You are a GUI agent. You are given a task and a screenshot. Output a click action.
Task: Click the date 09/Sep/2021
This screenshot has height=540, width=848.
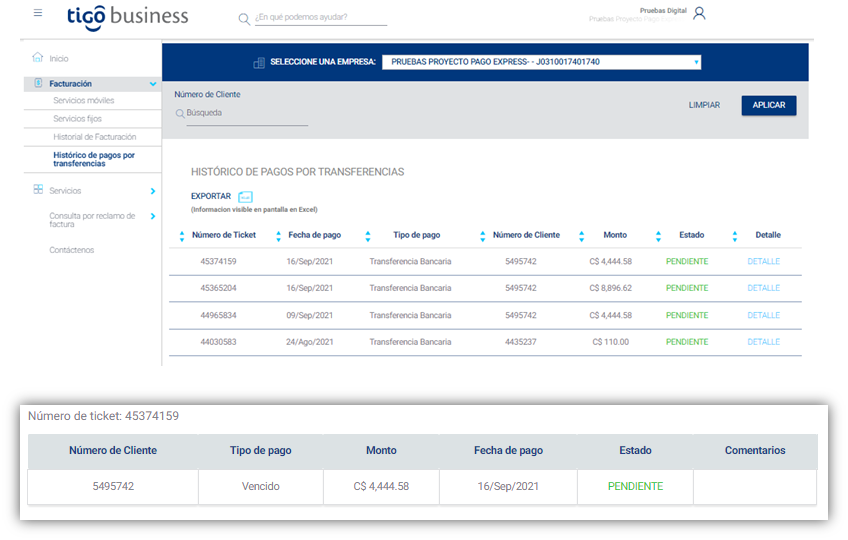[x=310, y=315]
